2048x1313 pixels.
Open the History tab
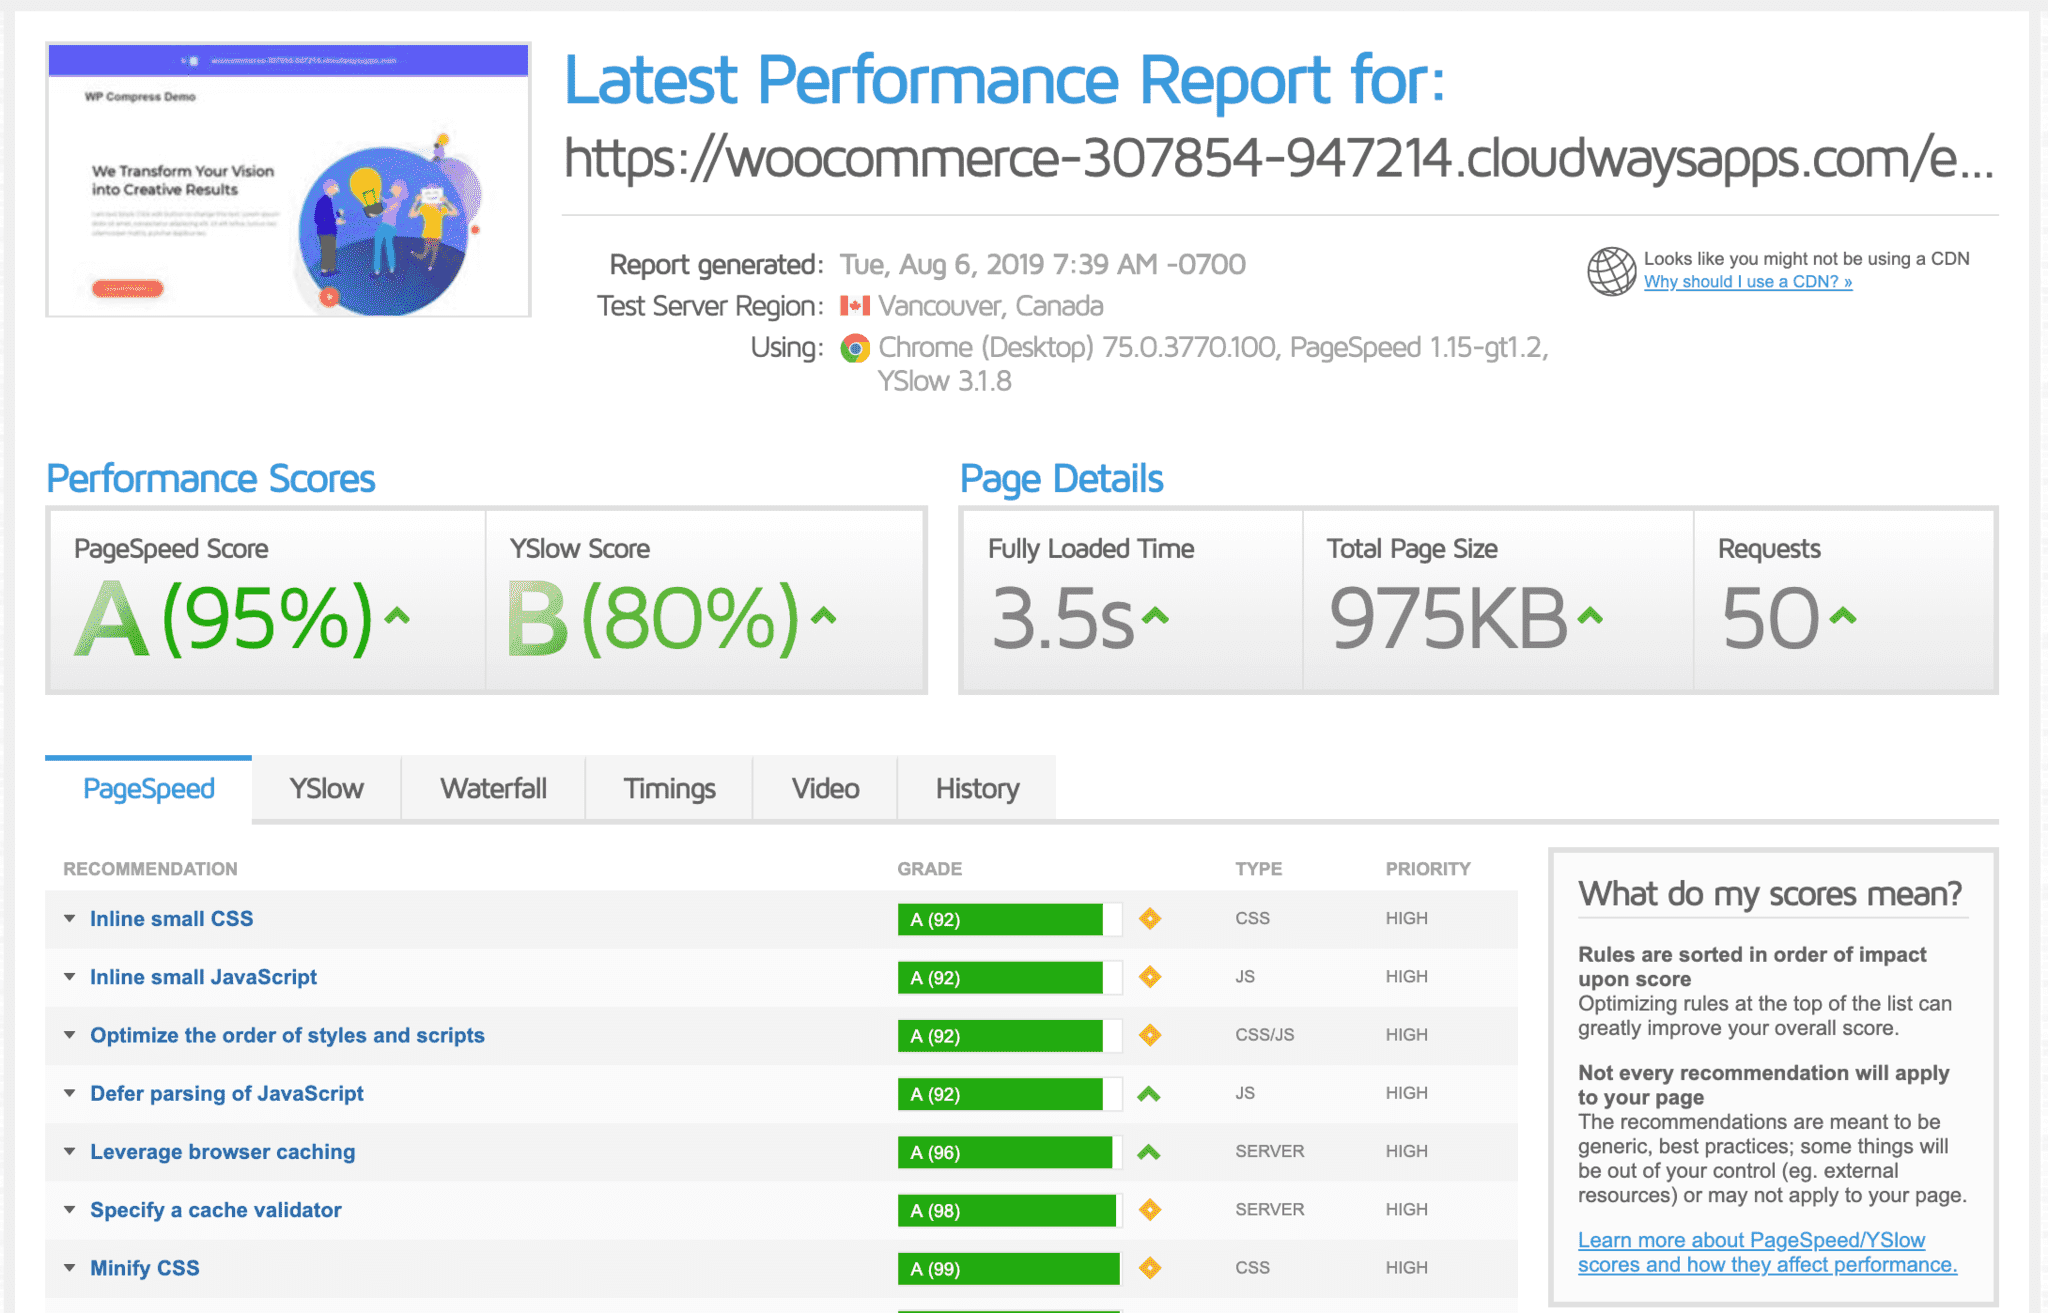(x=977, y=789)
